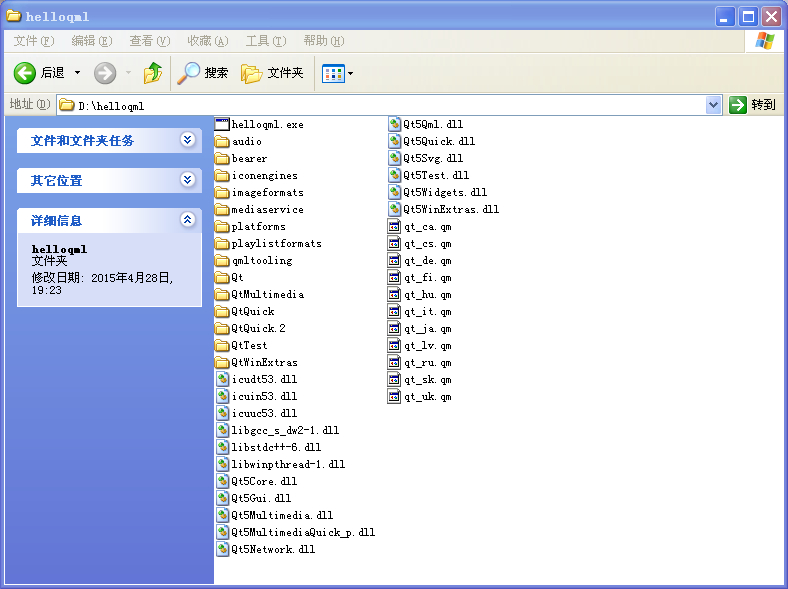Open the 工具(T) menu

(266, 41)
